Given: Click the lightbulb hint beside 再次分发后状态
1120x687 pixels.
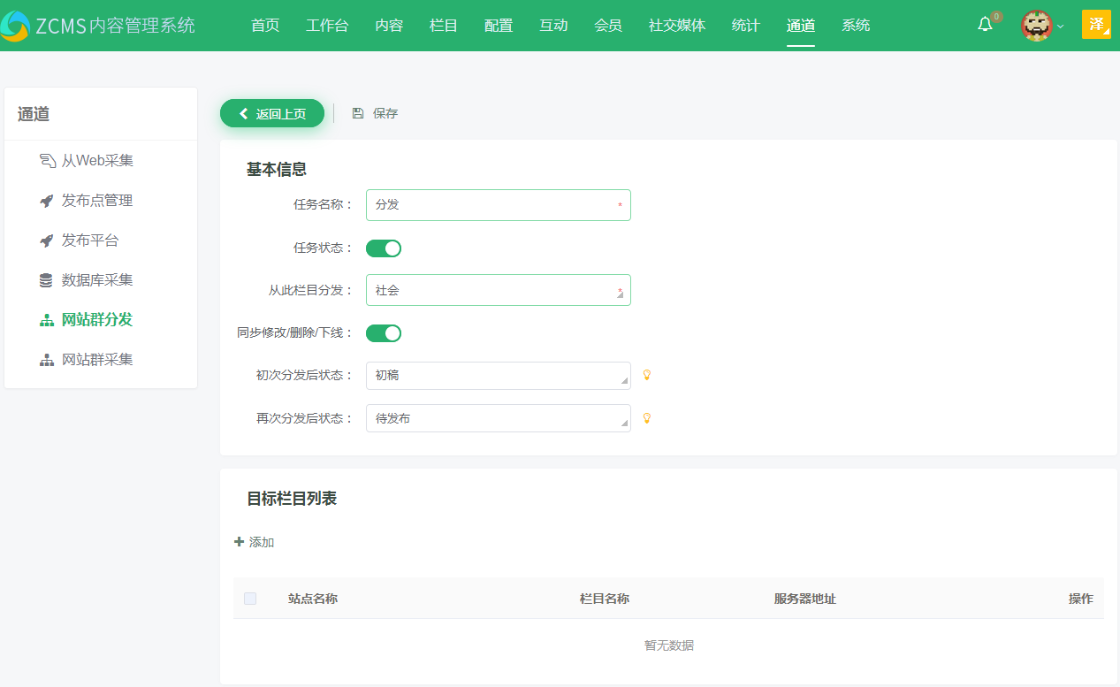Looking at the screenshot, I should [x=648, y=418].
